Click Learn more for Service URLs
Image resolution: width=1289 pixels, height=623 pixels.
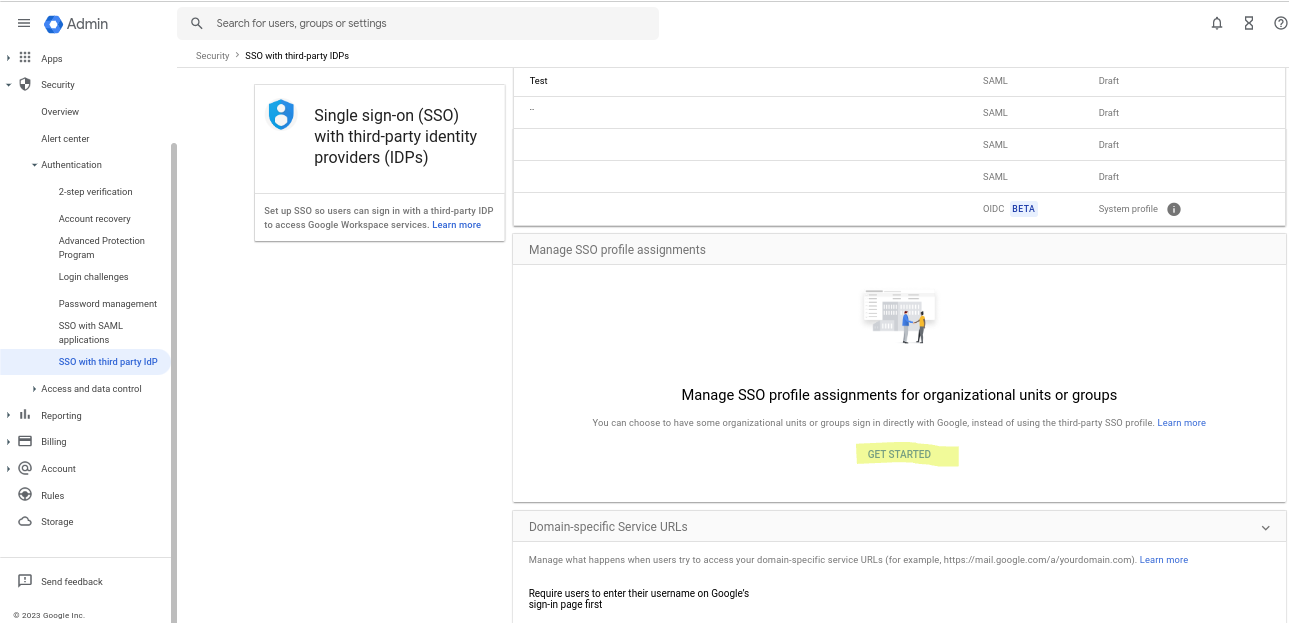pyautogui.click(x=1164, y=560)
